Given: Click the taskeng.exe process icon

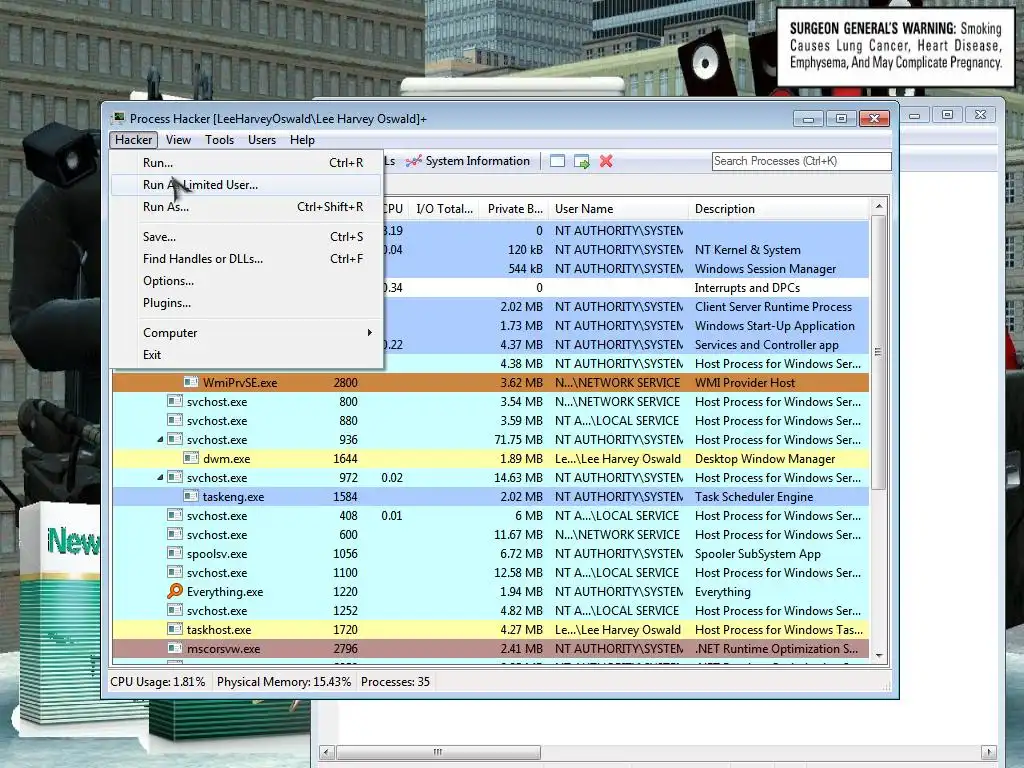Looking at the screenshot, I should point(191,496).
